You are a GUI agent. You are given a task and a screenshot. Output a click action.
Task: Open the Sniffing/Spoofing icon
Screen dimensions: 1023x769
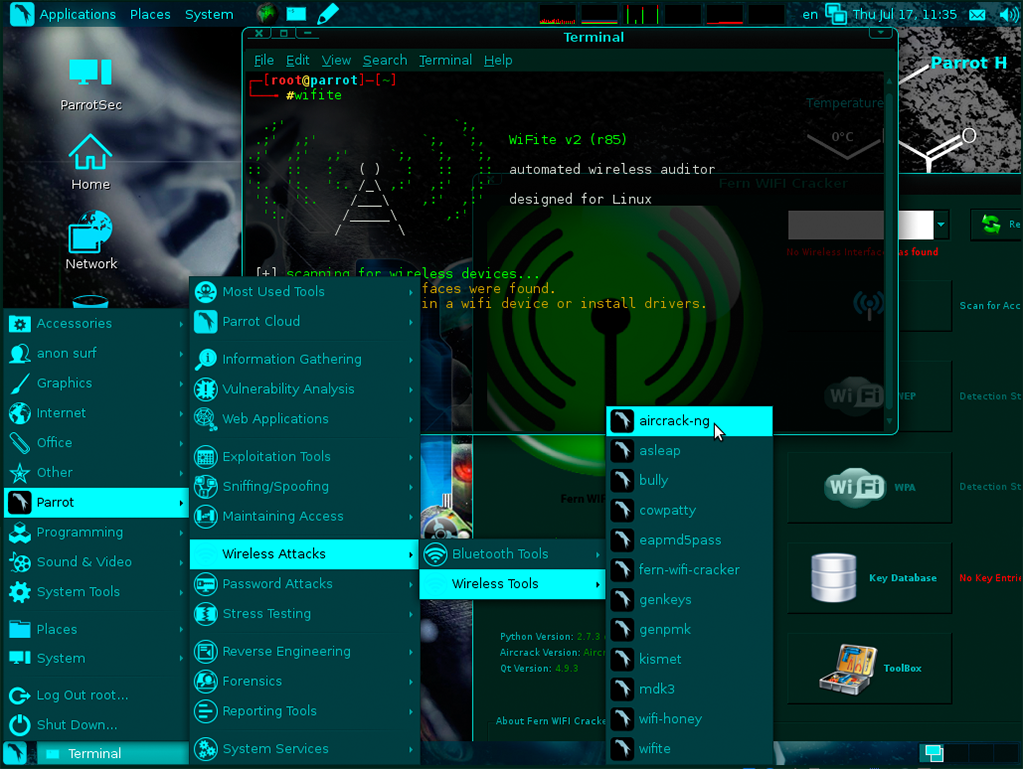pyautogui.click(x=206, y=487)
